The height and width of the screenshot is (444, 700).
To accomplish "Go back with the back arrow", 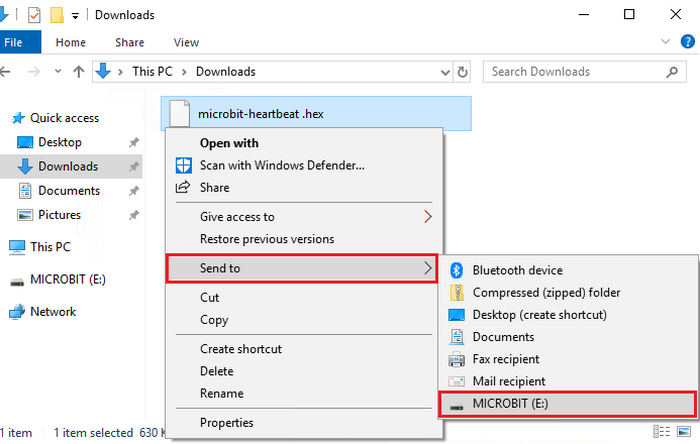I will tap(5, 71).
